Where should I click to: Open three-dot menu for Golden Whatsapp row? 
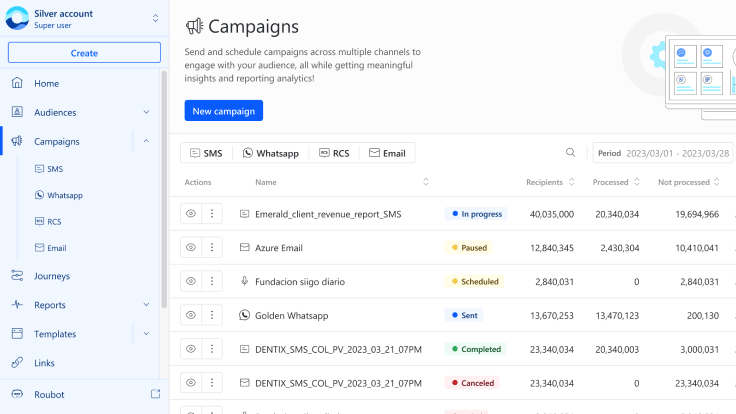[x=211, y=315]
